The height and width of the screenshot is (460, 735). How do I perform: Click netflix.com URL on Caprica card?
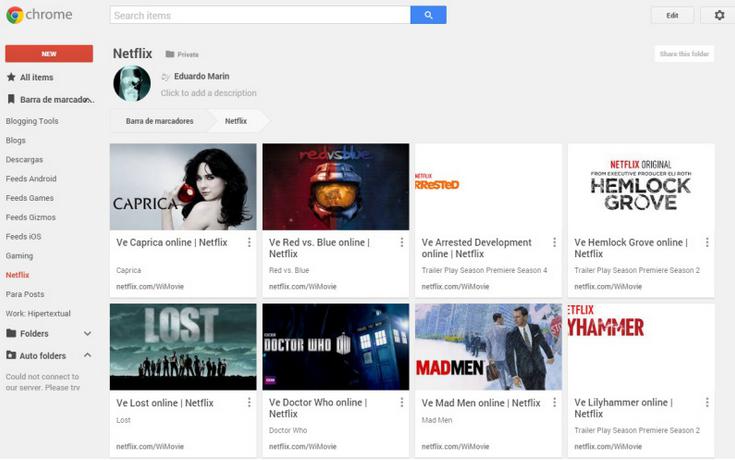[x=150, y=287]
